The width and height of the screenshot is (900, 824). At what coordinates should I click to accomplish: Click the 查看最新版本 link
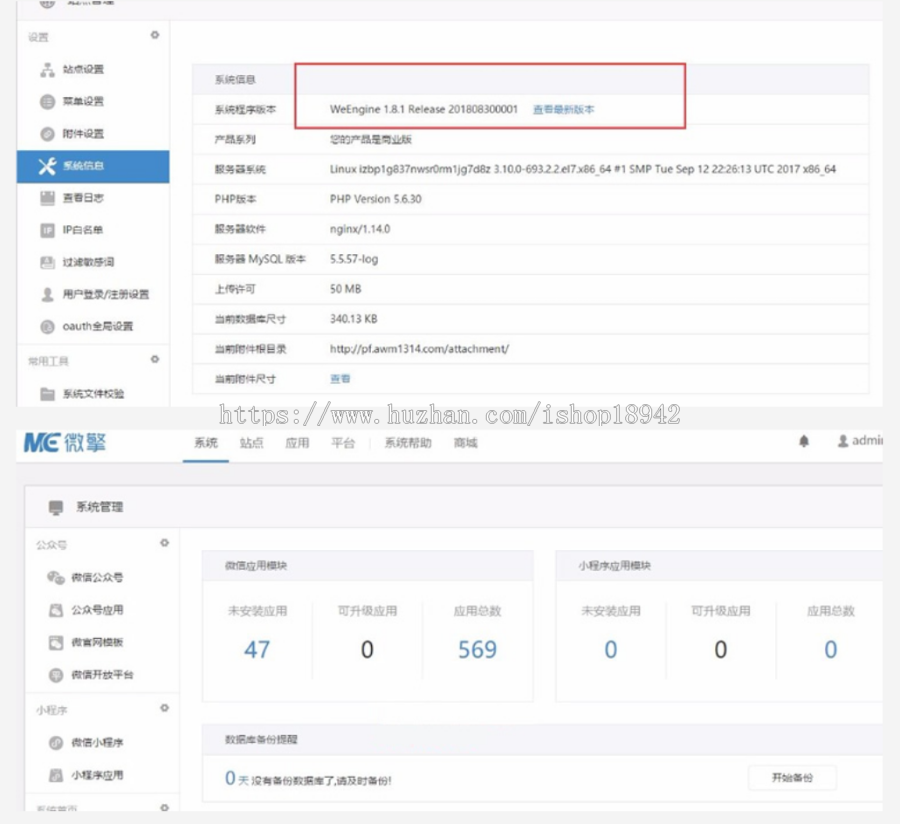pos(564,109)
